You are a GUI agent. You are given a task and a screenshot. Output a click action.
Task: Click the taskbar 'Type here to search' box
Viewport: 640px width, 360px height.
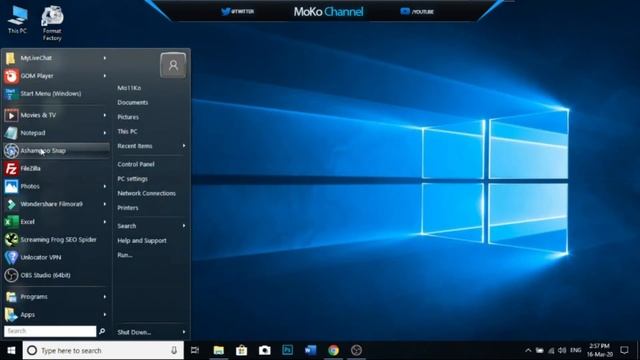(x=103, y=350)
